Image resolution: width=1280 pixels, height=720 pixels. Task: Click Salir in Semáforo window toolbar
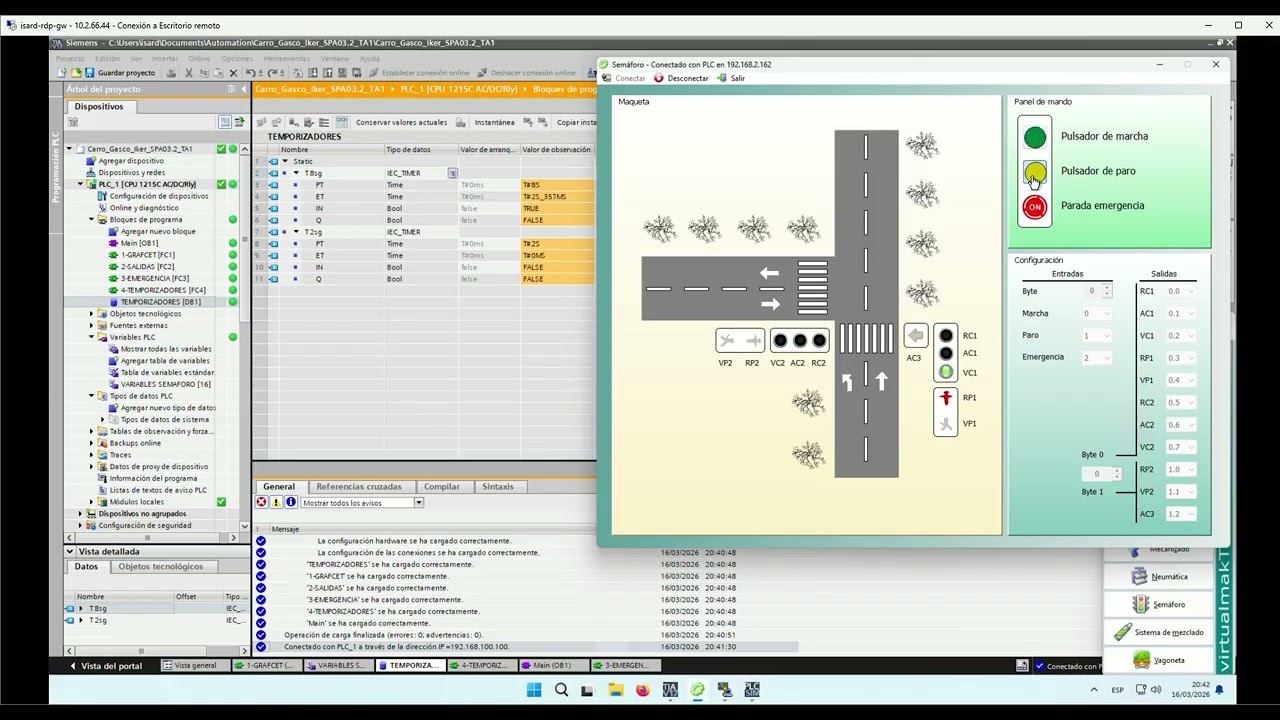(x=731, y=78)
